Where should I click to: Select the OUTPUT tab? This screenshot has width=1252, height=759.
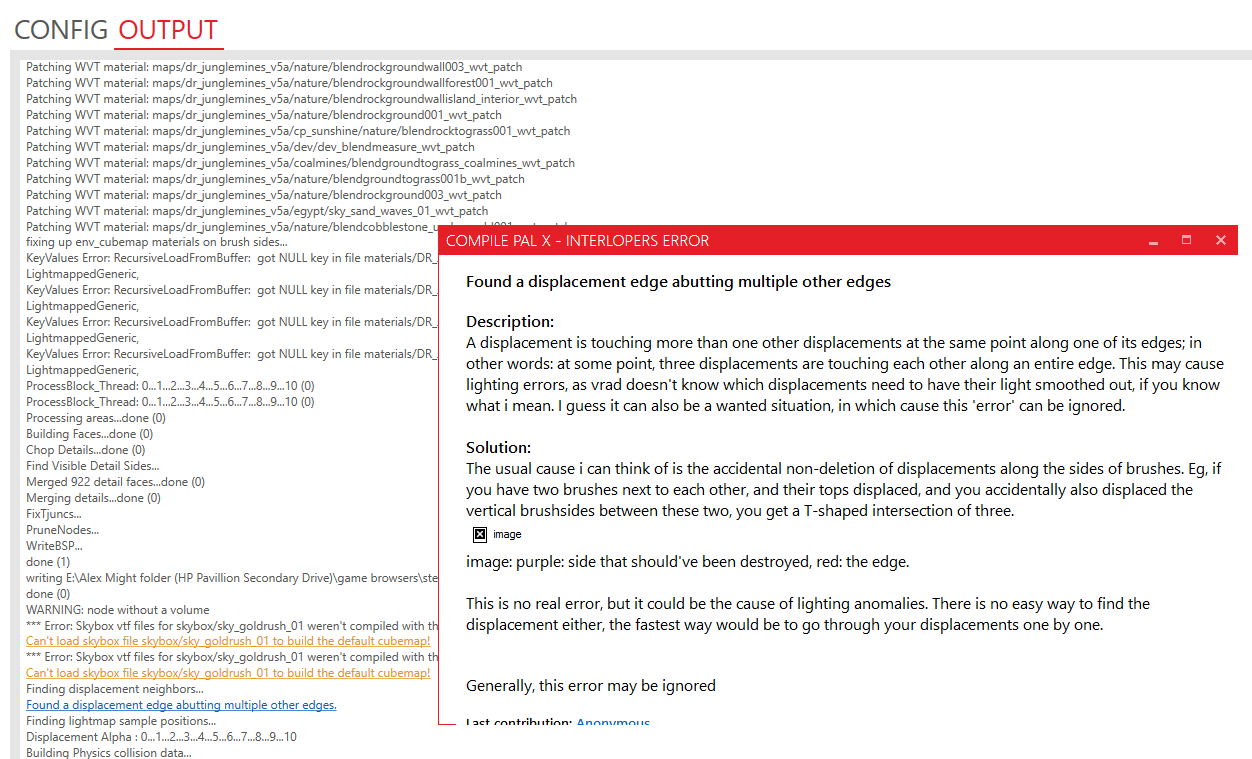point(168,30)
